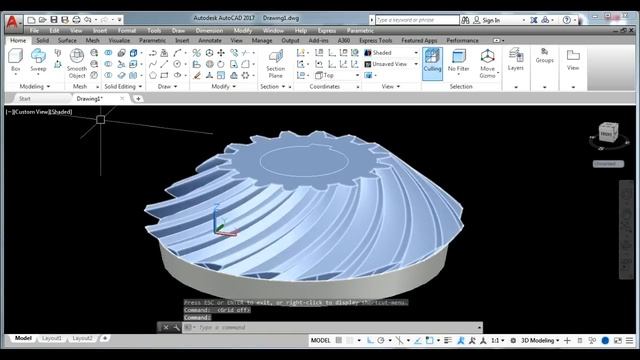Viewport: 640px width, 360px height.
Task: Click the Move Gizmo tool
Action: [487, 63]
